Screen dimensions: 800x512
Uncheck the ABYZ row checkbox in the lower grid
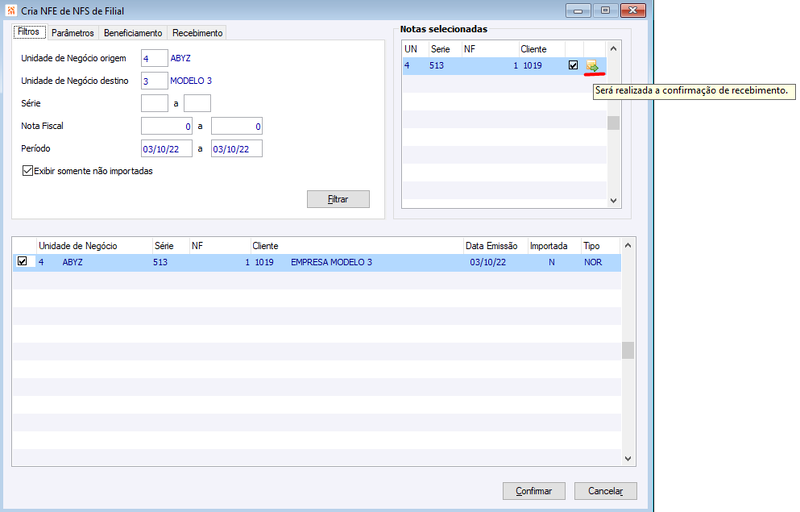(22, 261)
